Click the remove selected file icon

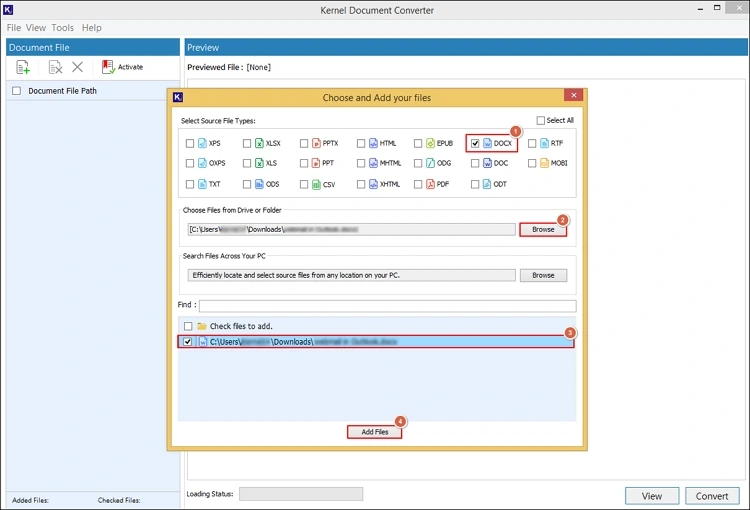(x=56, y=67)
